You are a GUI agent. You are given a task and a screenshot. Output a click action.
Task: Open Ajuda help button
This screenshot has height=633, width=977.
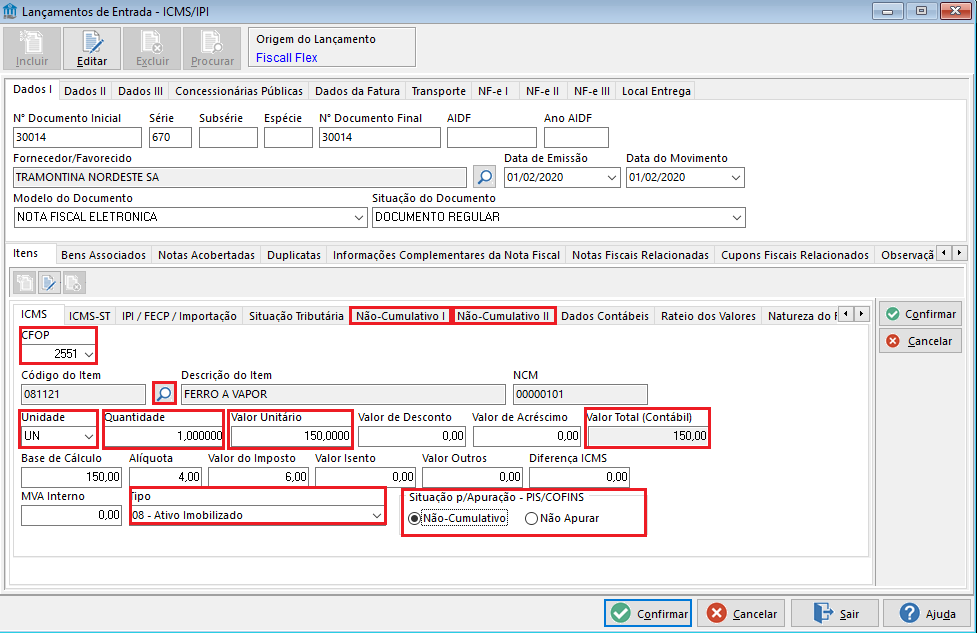927,614
